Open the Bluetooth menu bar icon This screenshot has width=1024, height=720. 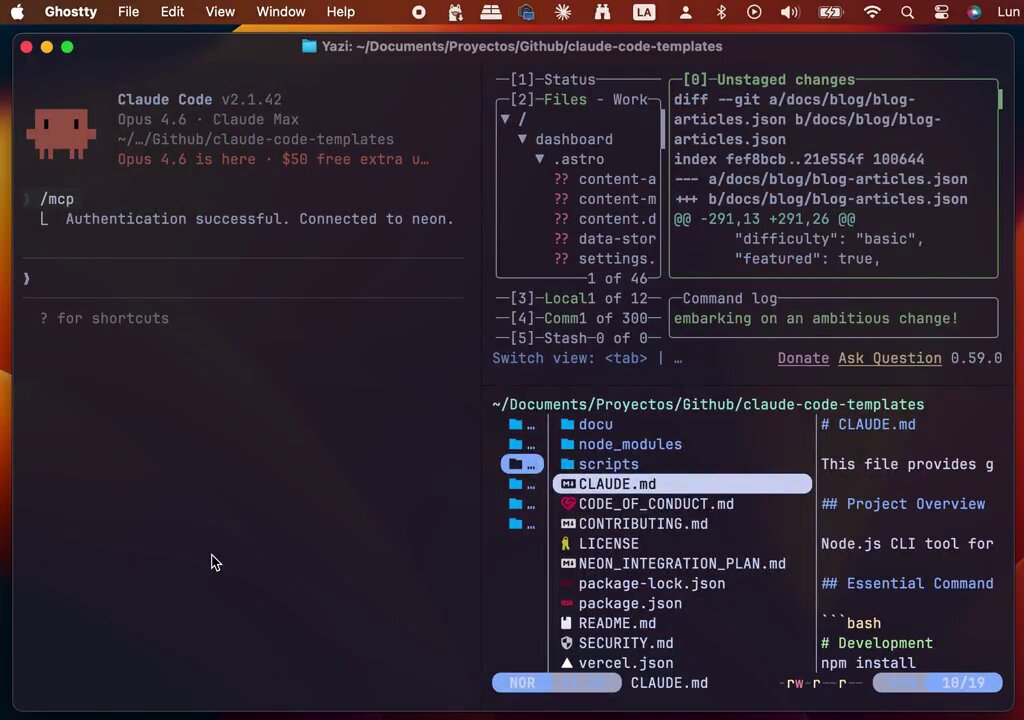[721, 12]
